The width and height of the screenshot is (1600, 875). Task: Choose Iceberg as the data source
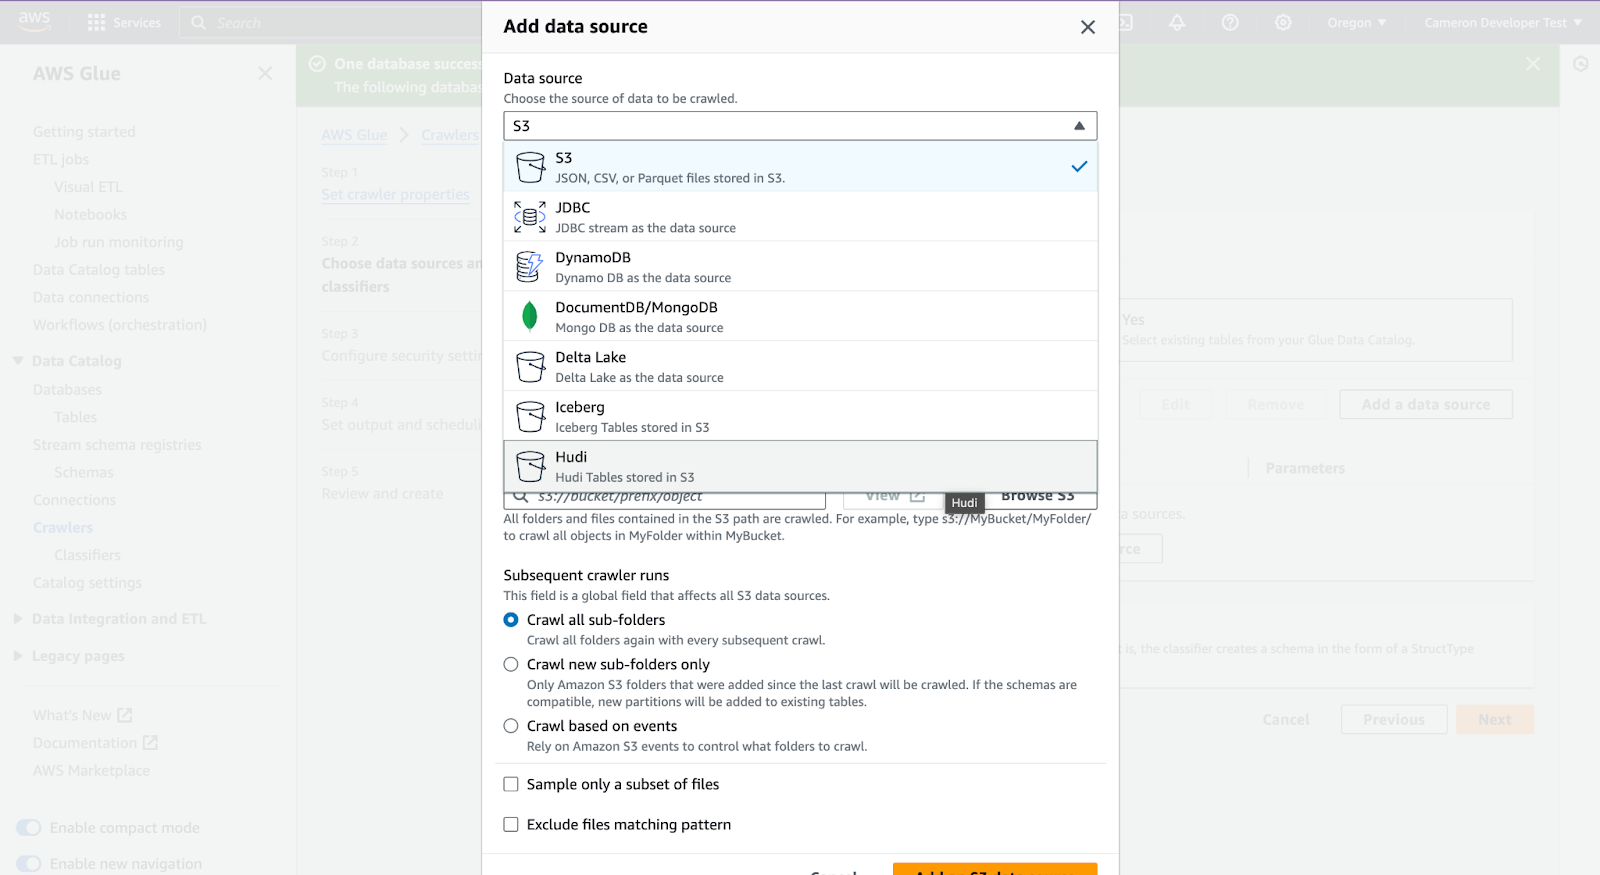click(800, 417)
